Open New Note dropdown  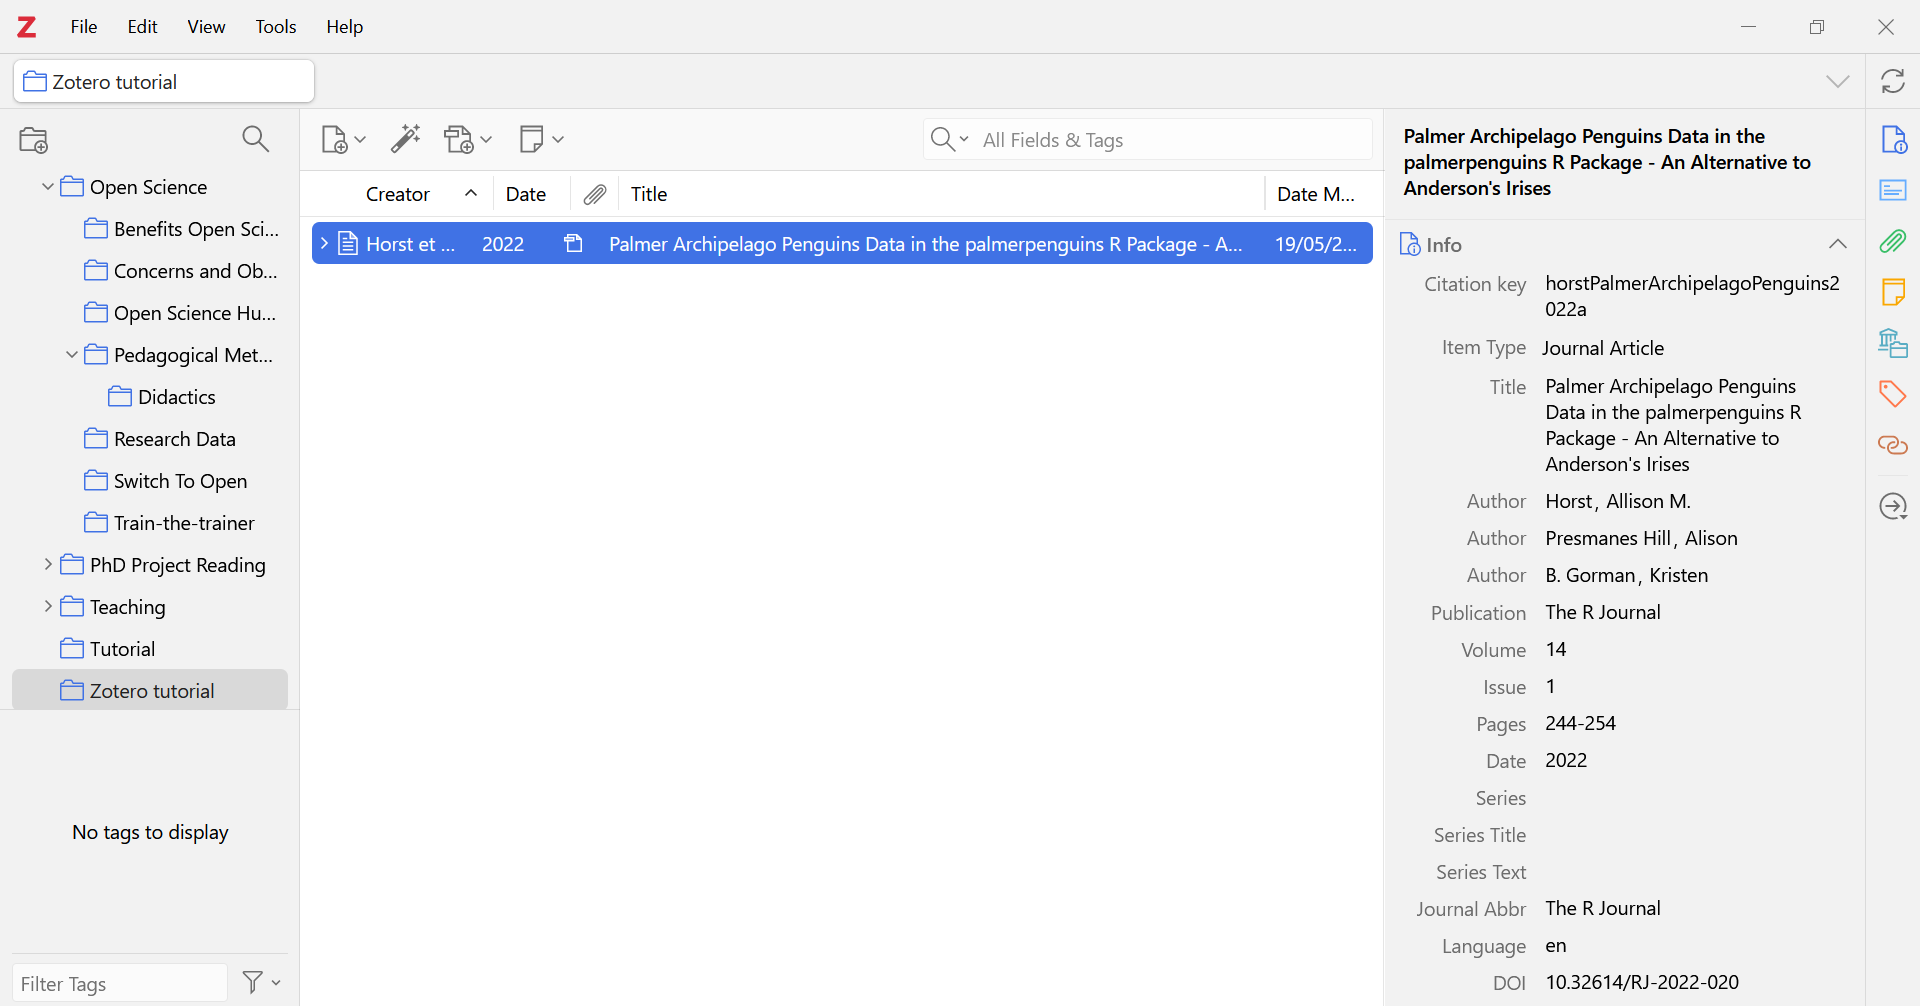pyautogui.click(x=542, y=139)
